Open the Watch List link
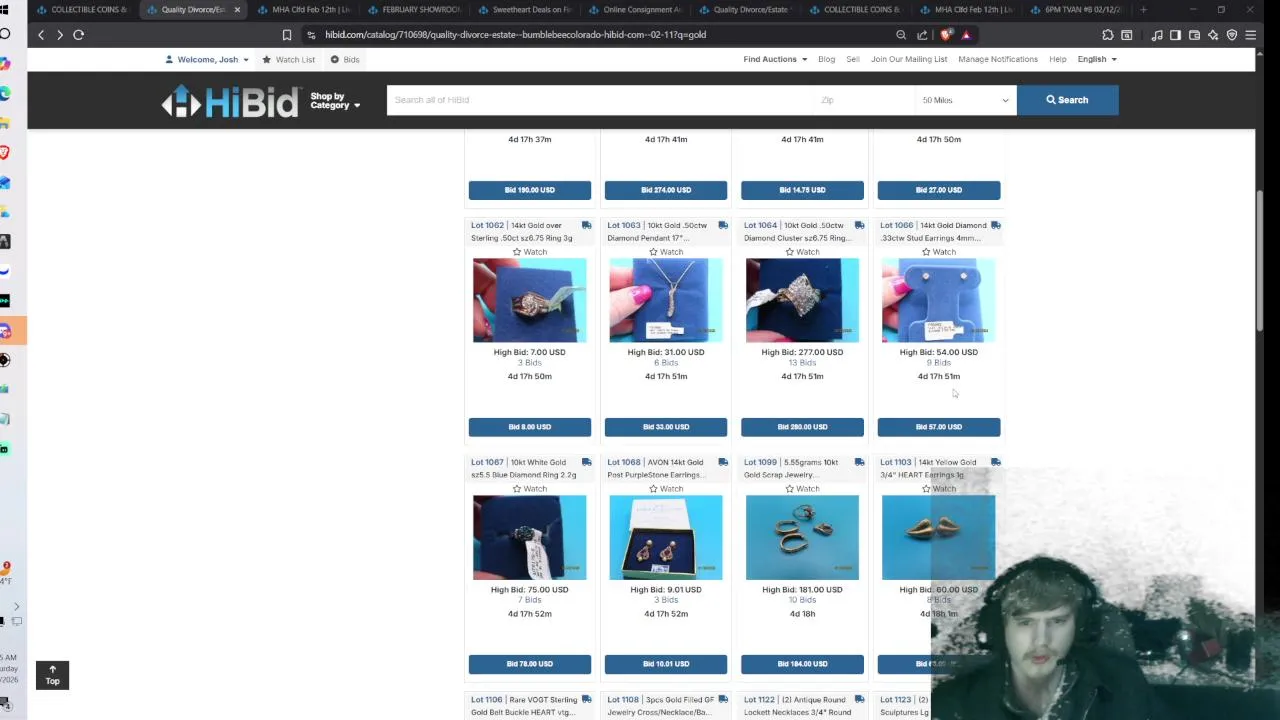 288,59
